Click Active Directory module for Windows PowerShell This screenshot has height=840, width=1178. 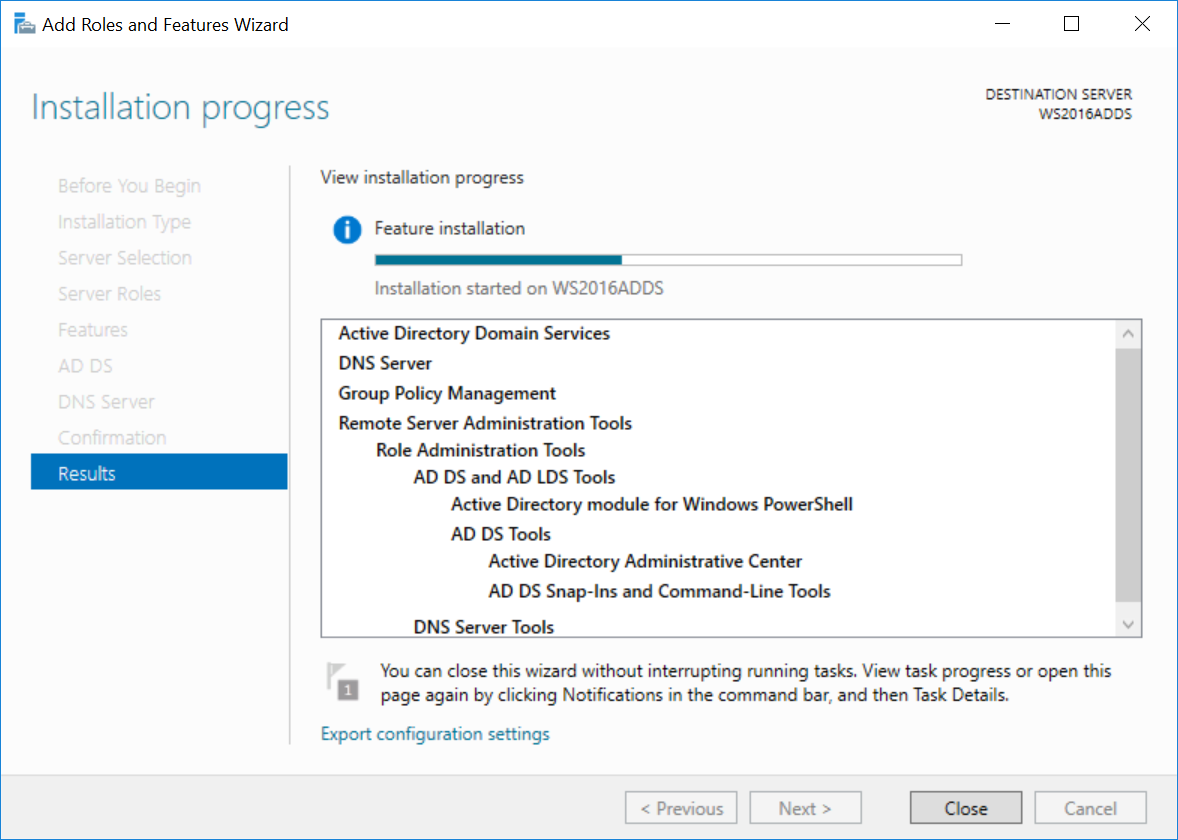(652, 504)
